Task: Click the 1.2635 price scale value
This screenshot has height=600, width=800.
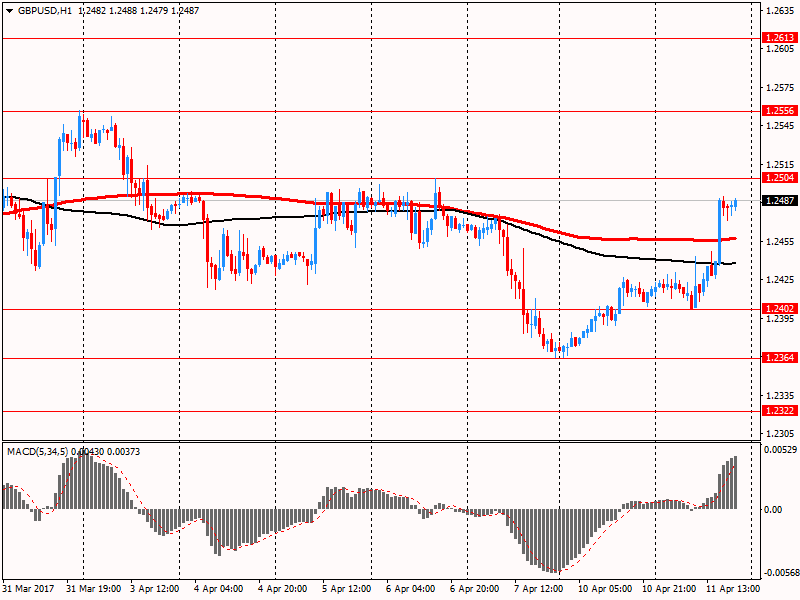Action: coord(780,10)
